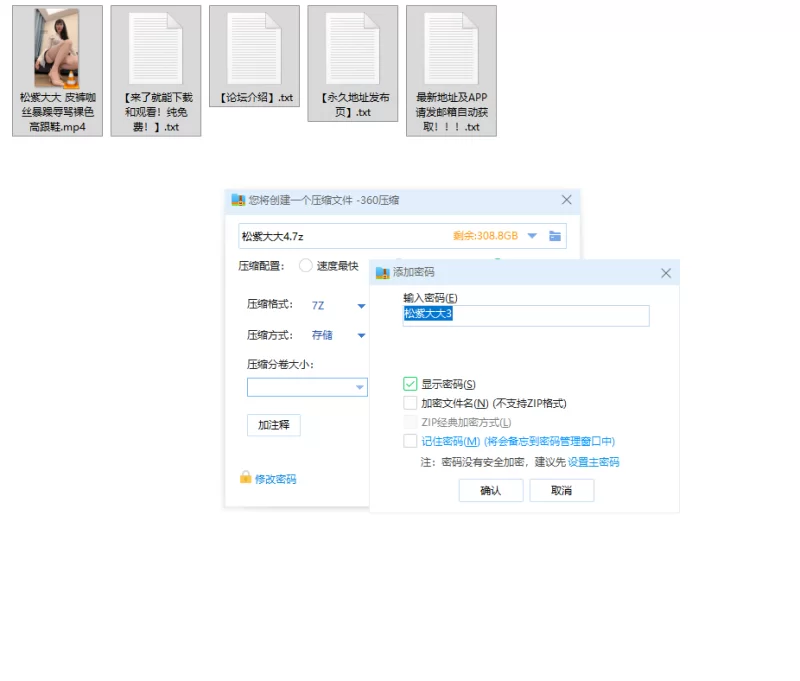
Task: Click the lock icon beside 修改密码
Action: tap(245, 477)
